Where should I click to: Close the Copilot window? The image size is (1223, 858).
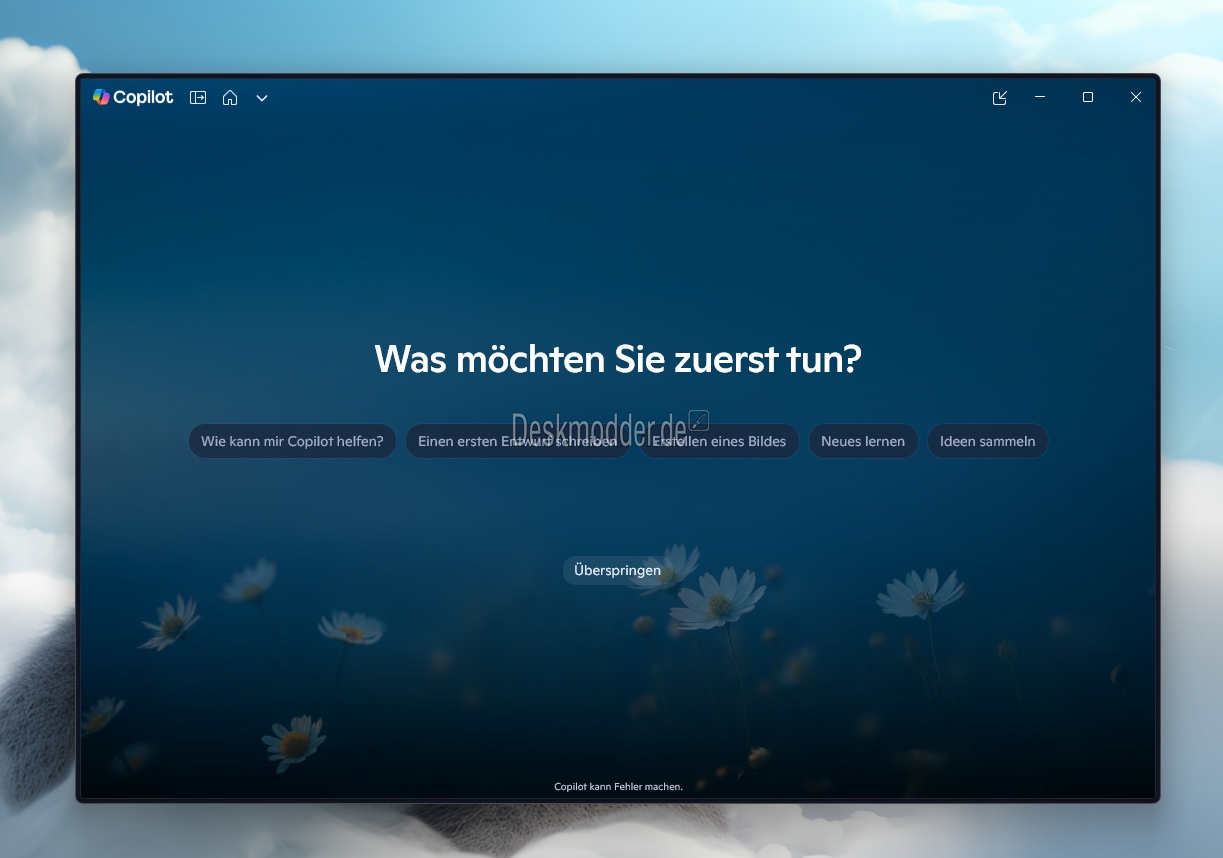point(1135,97)
